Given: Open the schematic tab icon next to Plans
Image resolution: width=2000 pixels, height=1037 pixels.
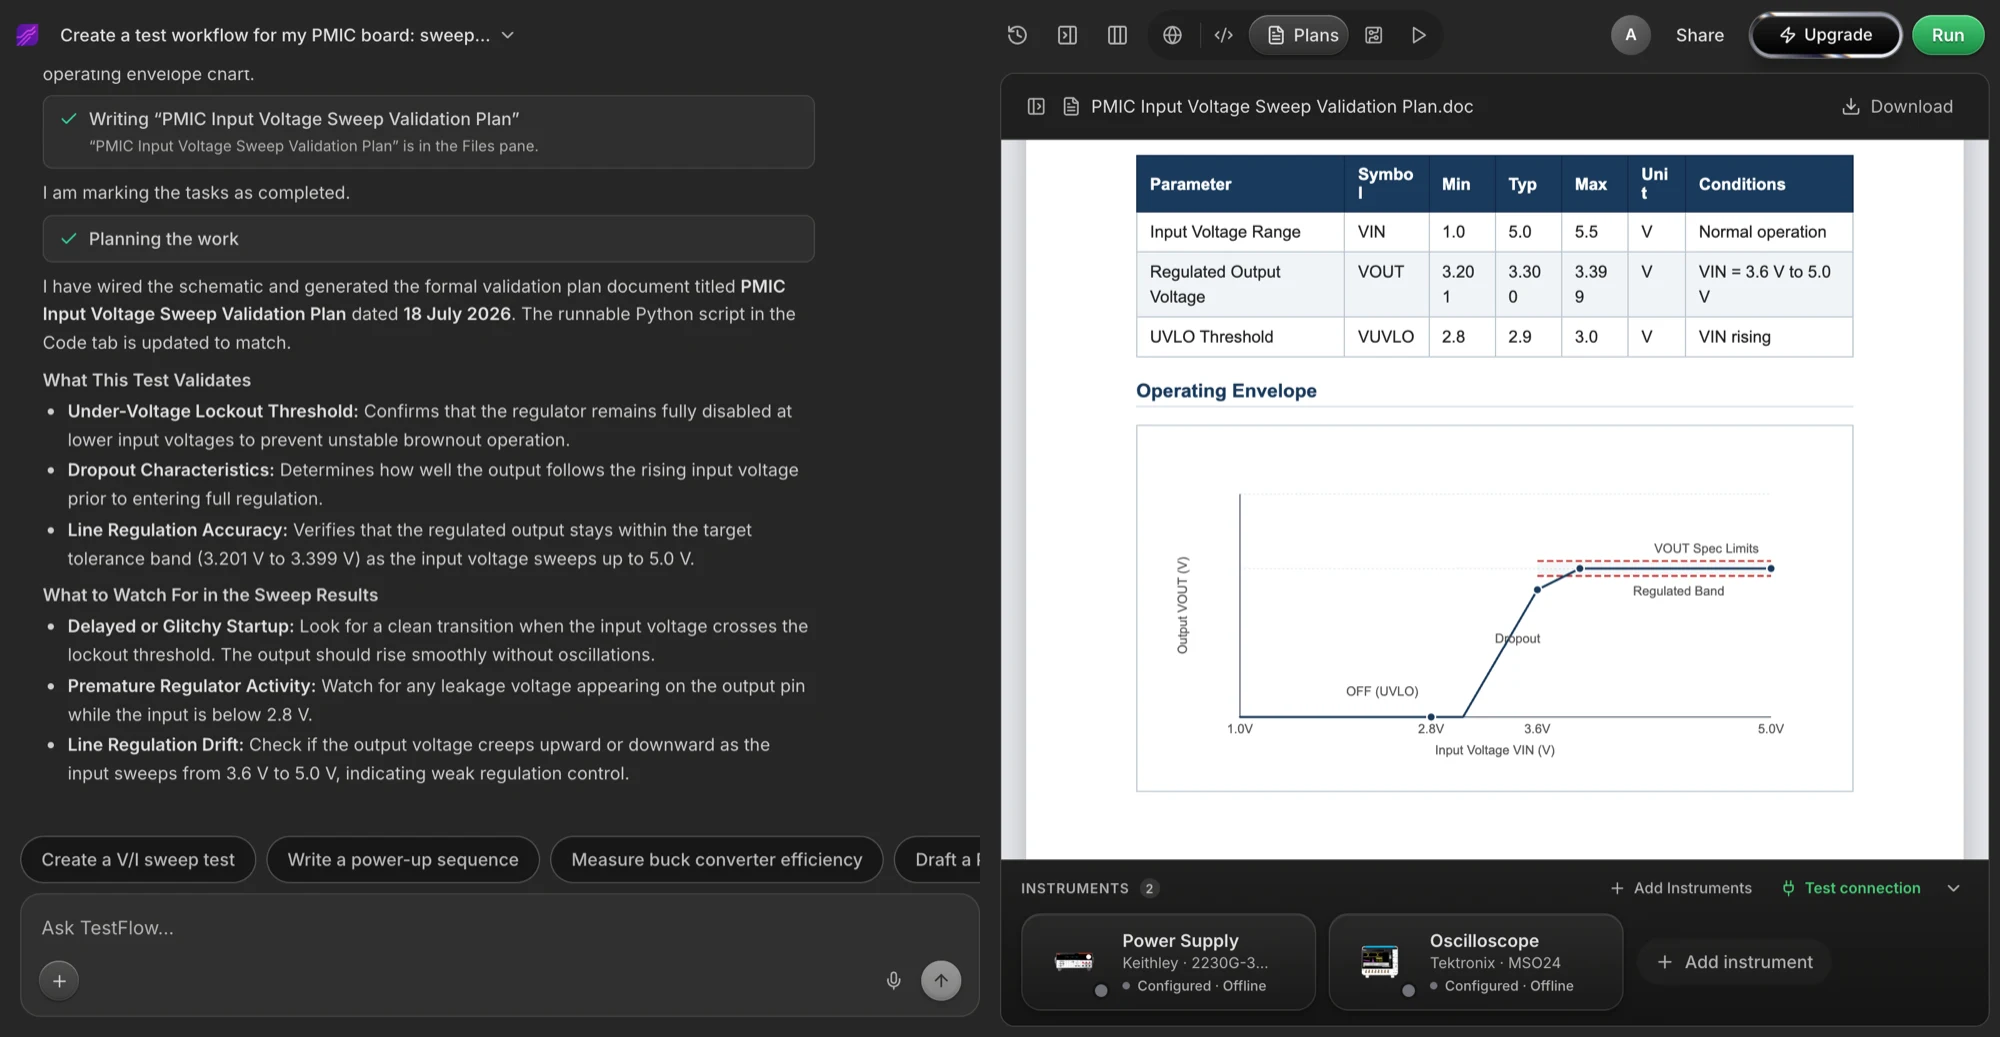Looking at the screenshot, I should [x=1374, y=35].
